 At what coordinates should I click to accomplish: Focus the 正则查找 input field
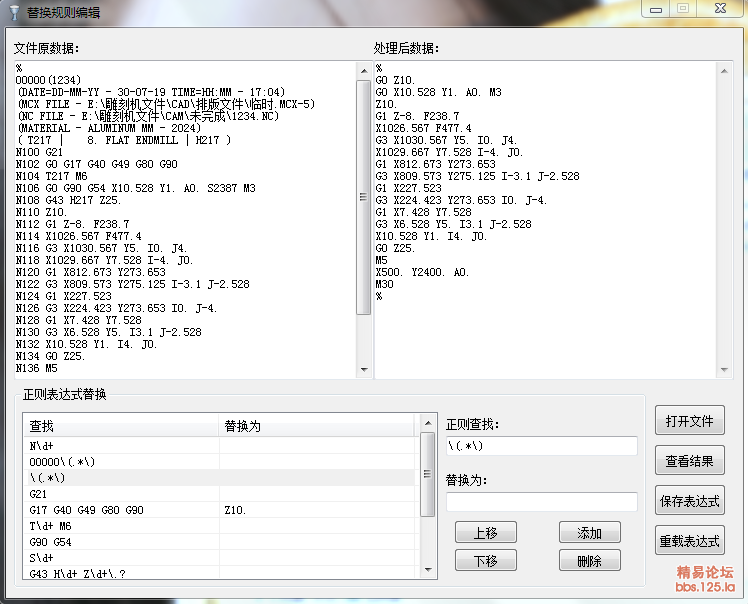click(541, 446)
